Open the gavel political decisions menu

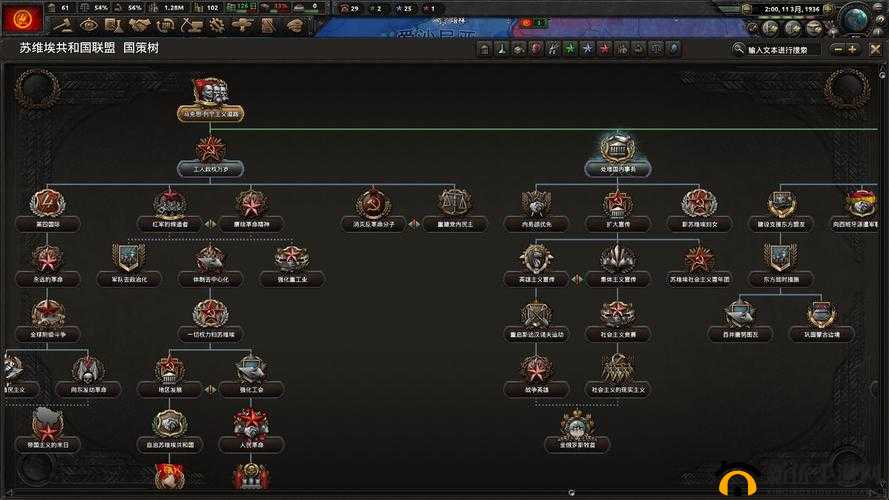tap(64, 24)
